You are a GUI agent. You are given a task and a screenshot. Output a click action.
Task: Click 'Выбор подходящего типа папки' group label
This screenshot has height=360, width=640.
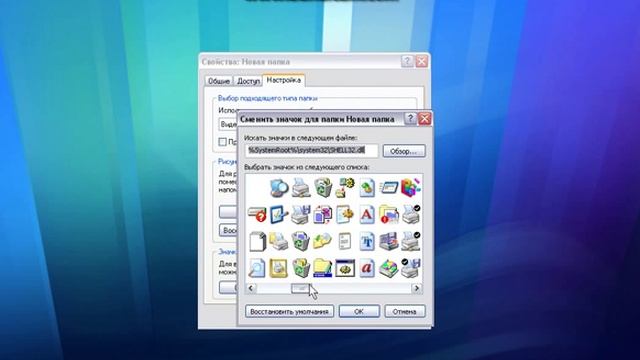pos(267,98)
